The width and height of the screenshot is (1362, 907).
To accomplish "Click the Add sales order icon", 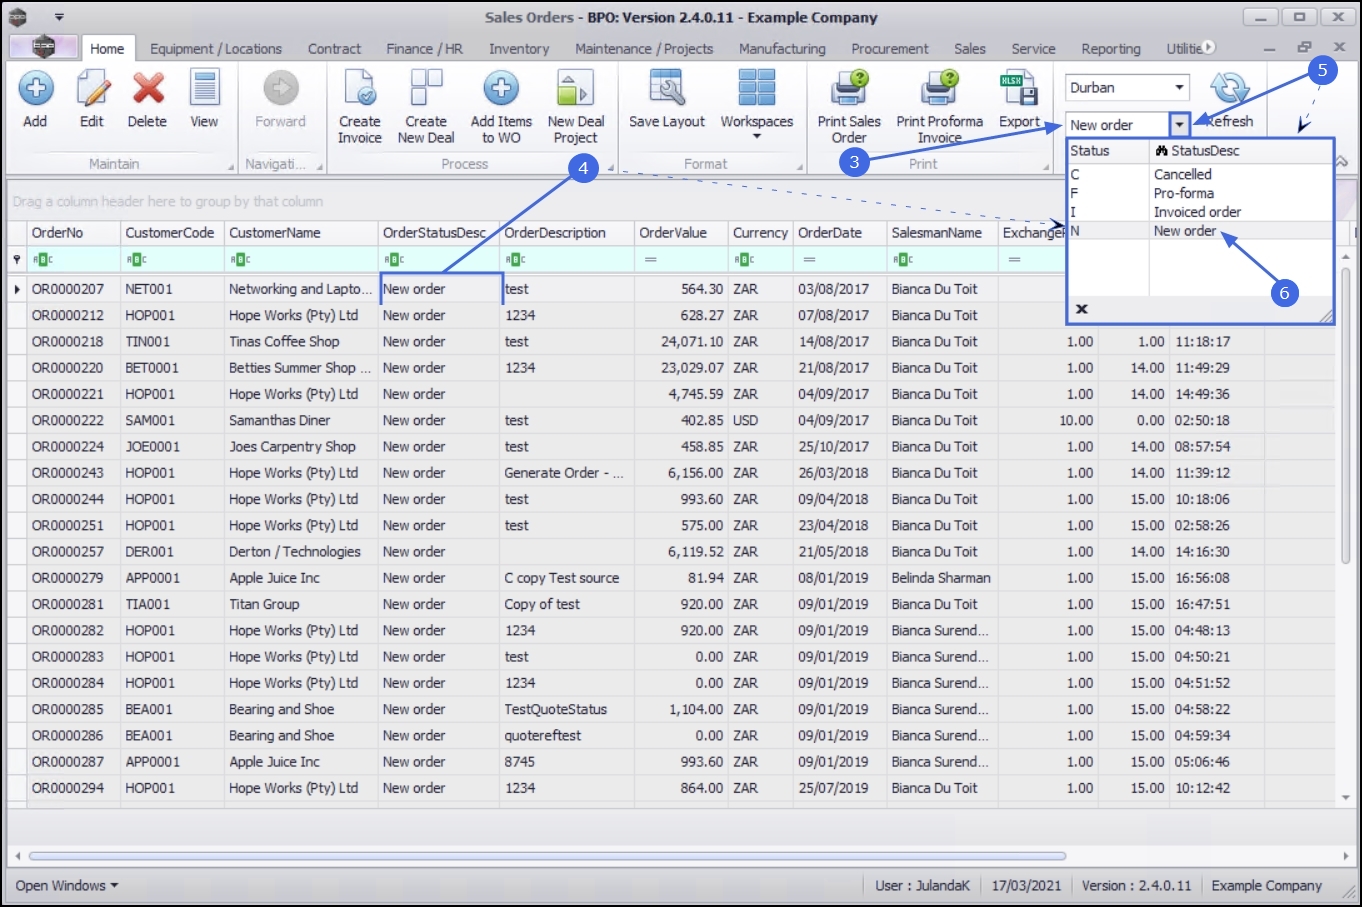I will tap(36, 89).
